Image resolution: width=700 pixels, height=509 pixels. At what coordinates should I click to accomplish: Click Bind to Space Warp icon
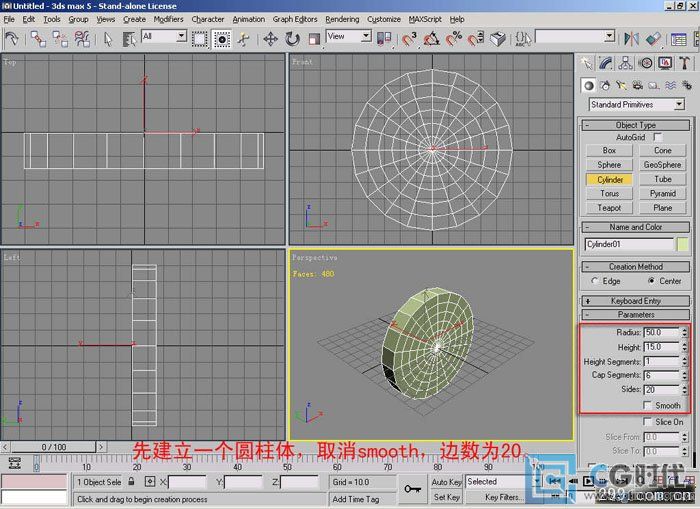click(82, 39)
